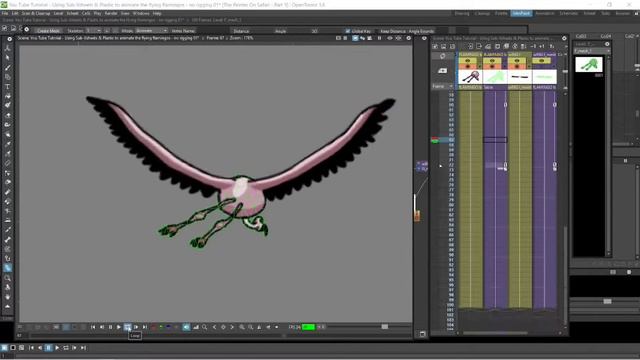Image resolution: width=640 pixels, height=360 pixels.
Task: Select the Zoom magnifier tool in the toolbox
Action: pyautogui.click(x=7, y=278)
